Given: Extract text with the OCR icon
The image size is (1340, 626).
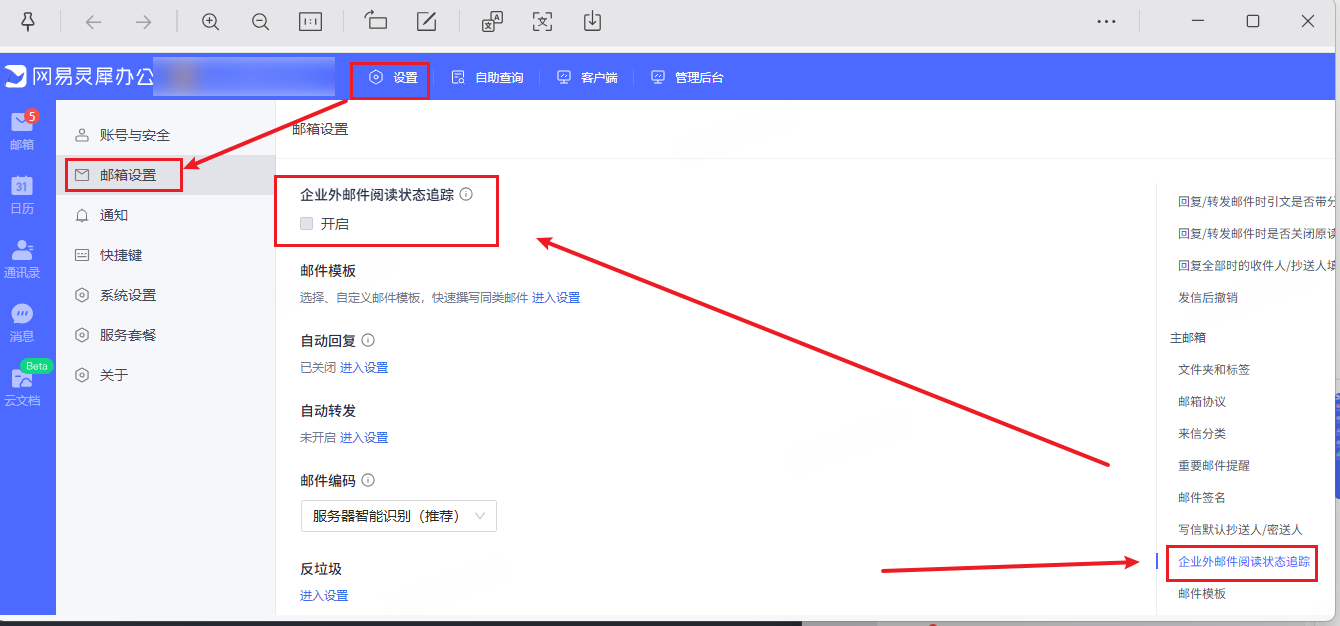Looking at the screenshot, I should click(x=542, y=21).
